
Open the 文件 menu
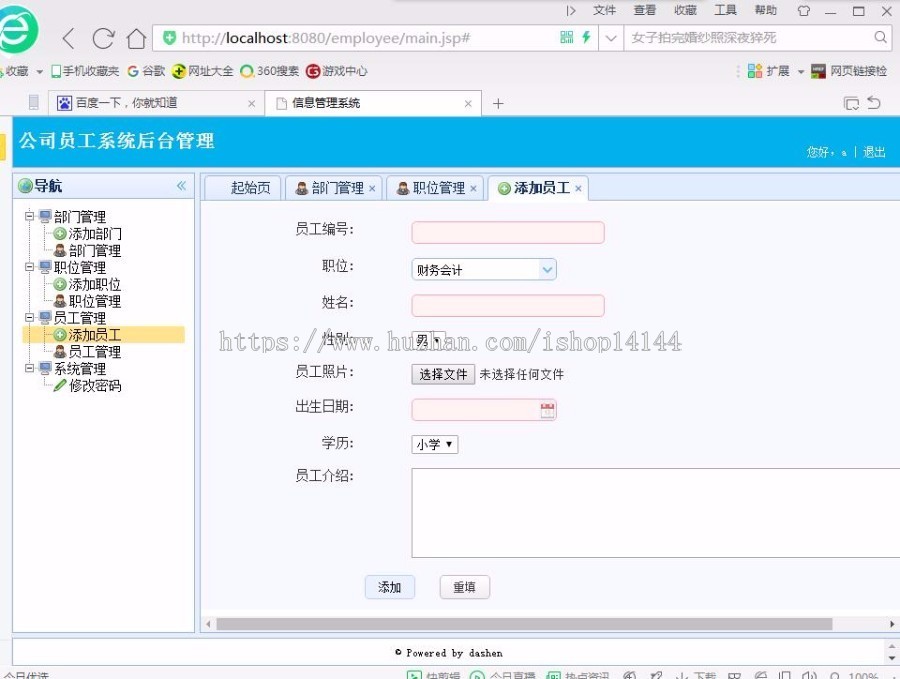tap(604, 10)
